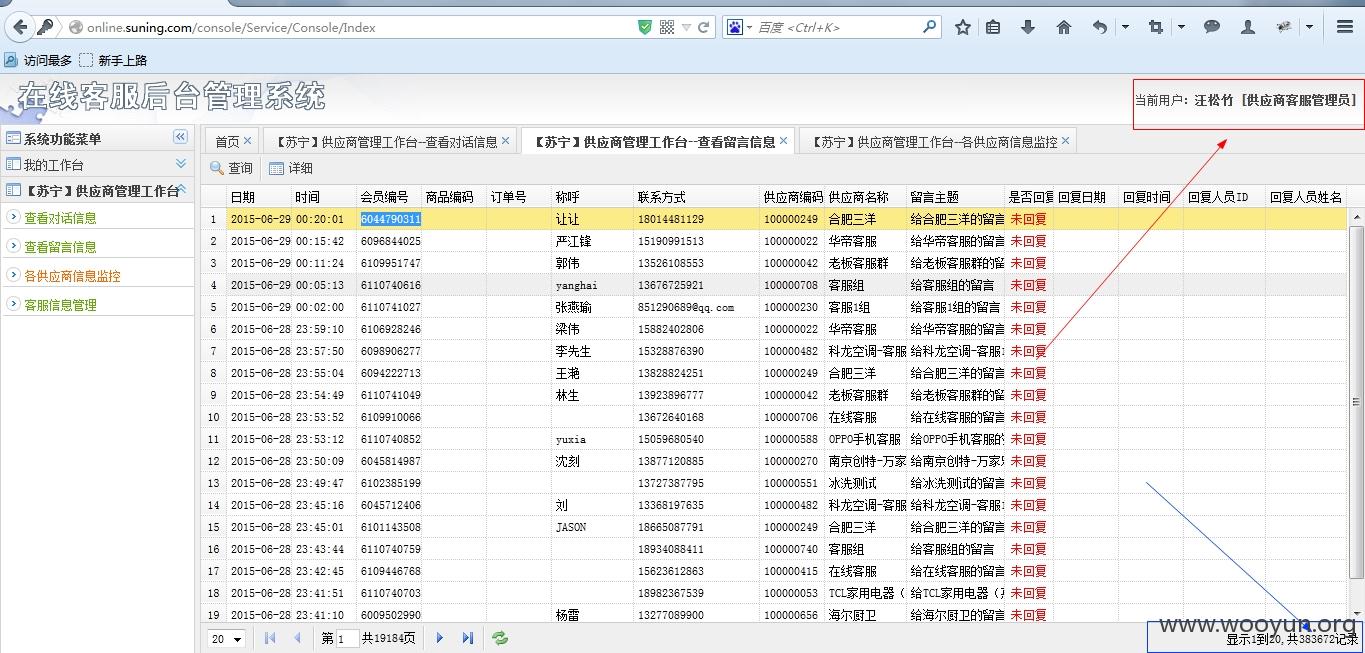Click the site identity key icon in address bar

click(x=46, y=27)
